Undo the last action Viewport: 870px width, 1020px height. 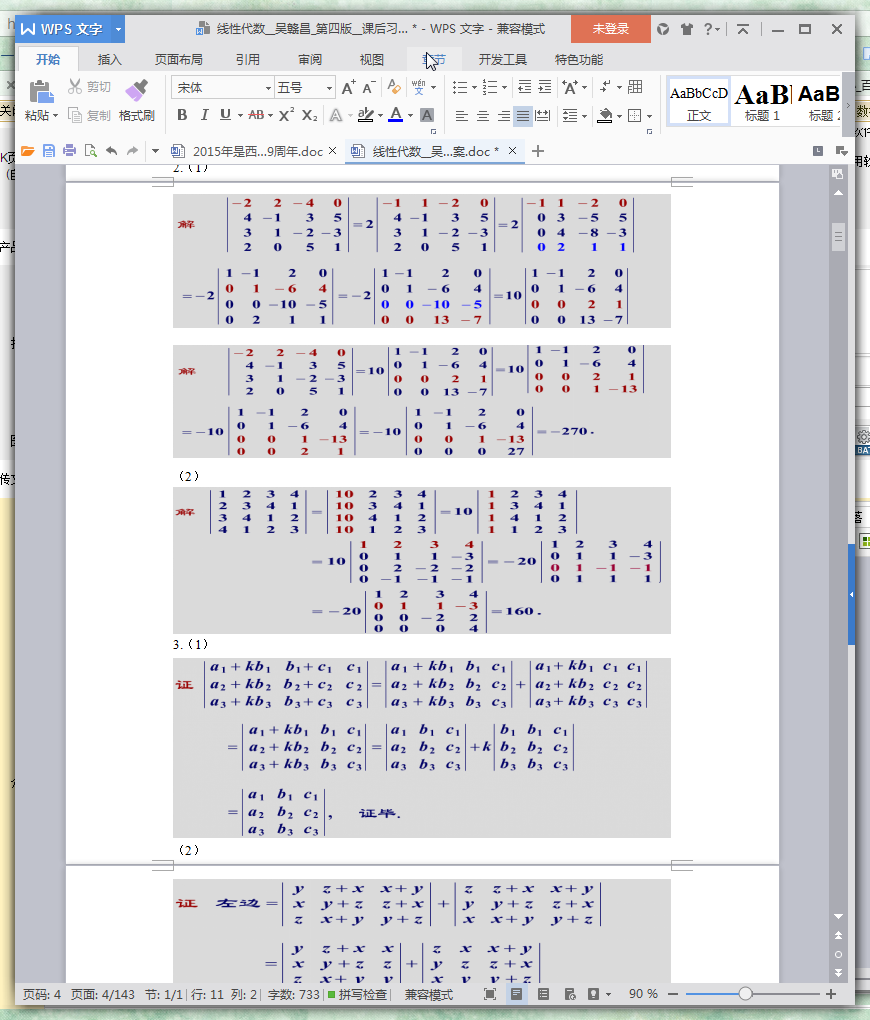(111, 151)
